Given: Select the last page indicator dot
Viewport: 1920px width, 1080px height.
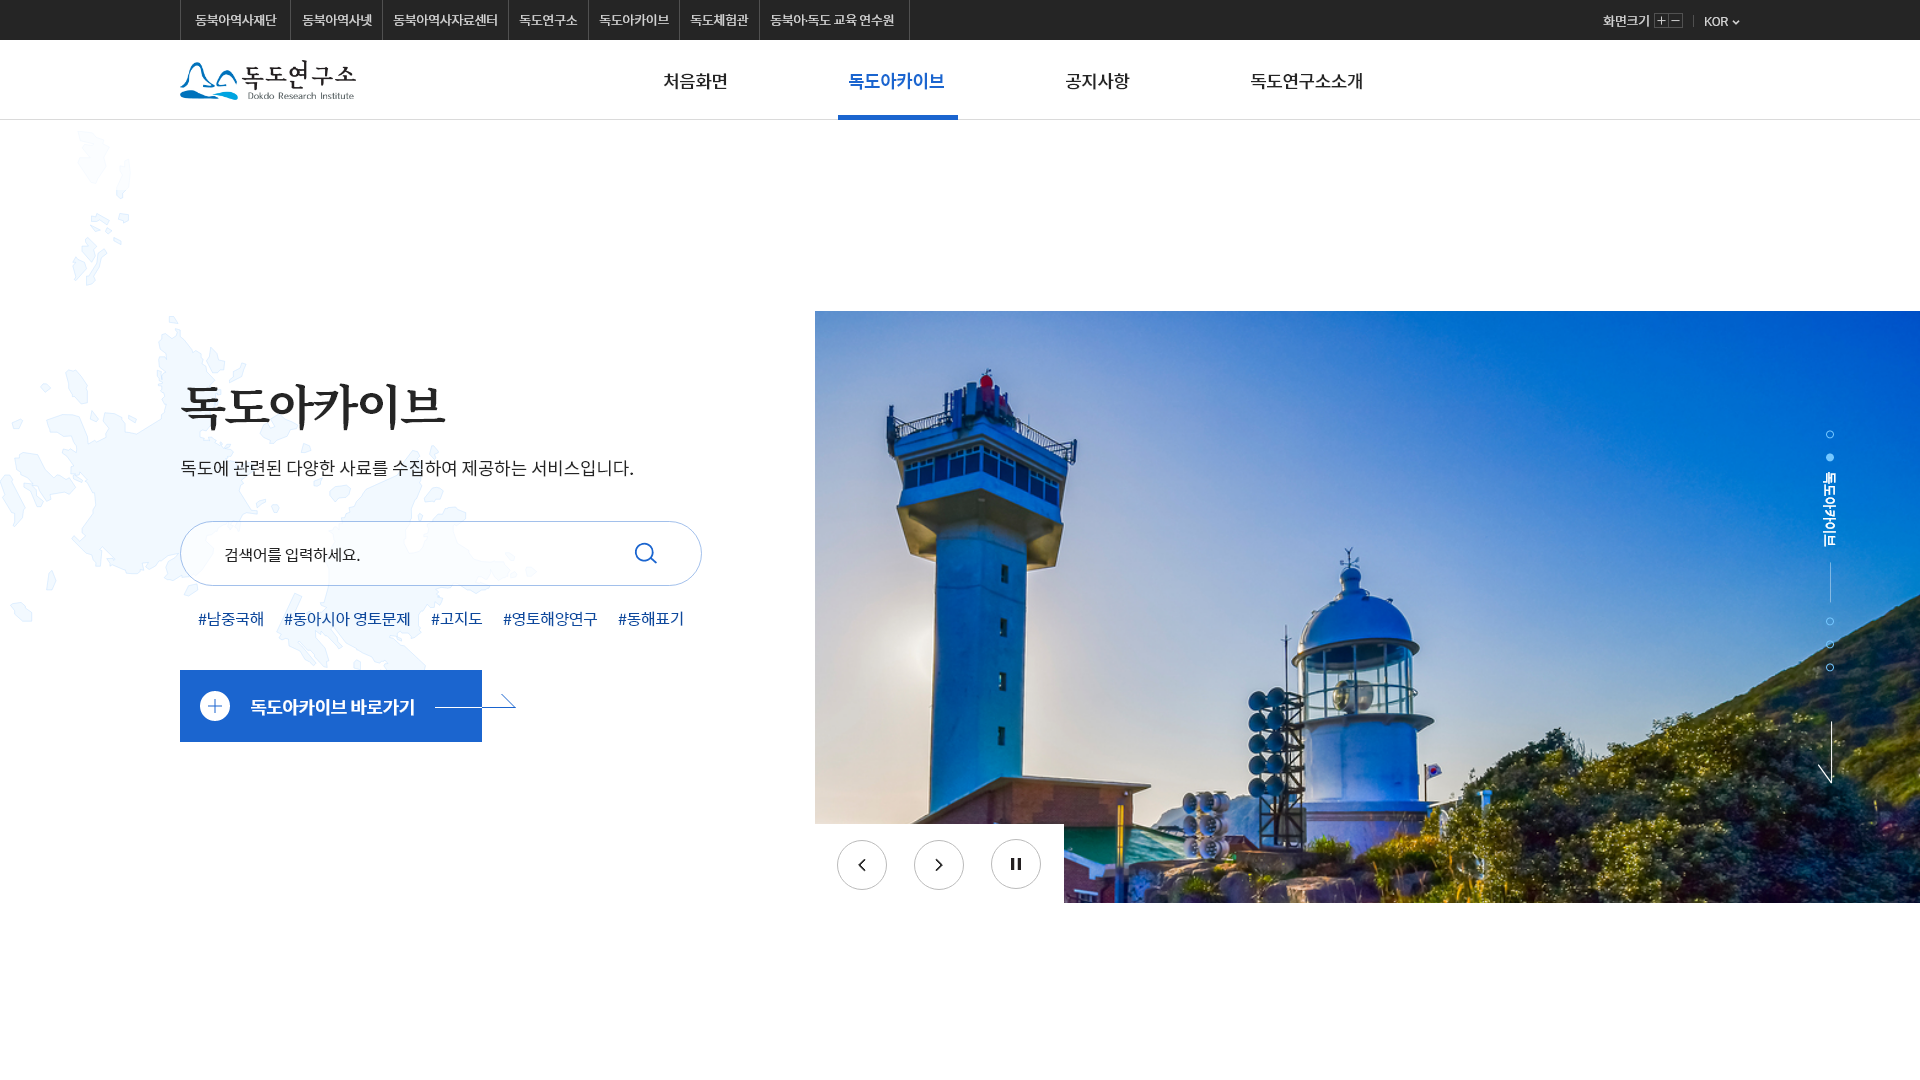Looking at the screenshot, I should (x=1830, y=668).
